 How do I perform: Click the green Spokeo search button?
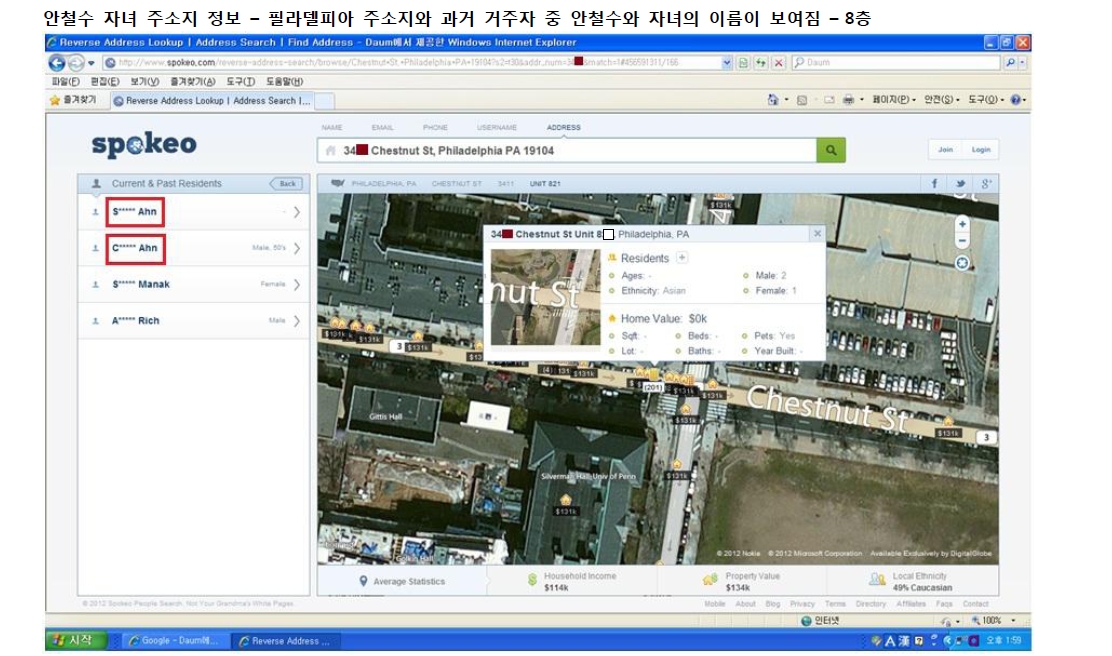tap(831, 150)
